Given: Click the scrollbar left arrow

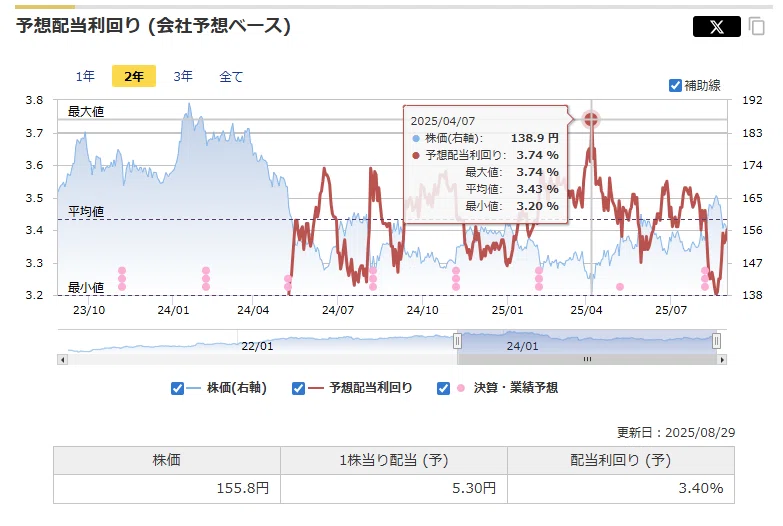Looking at the screenshot, I should [x=62, y=360].
